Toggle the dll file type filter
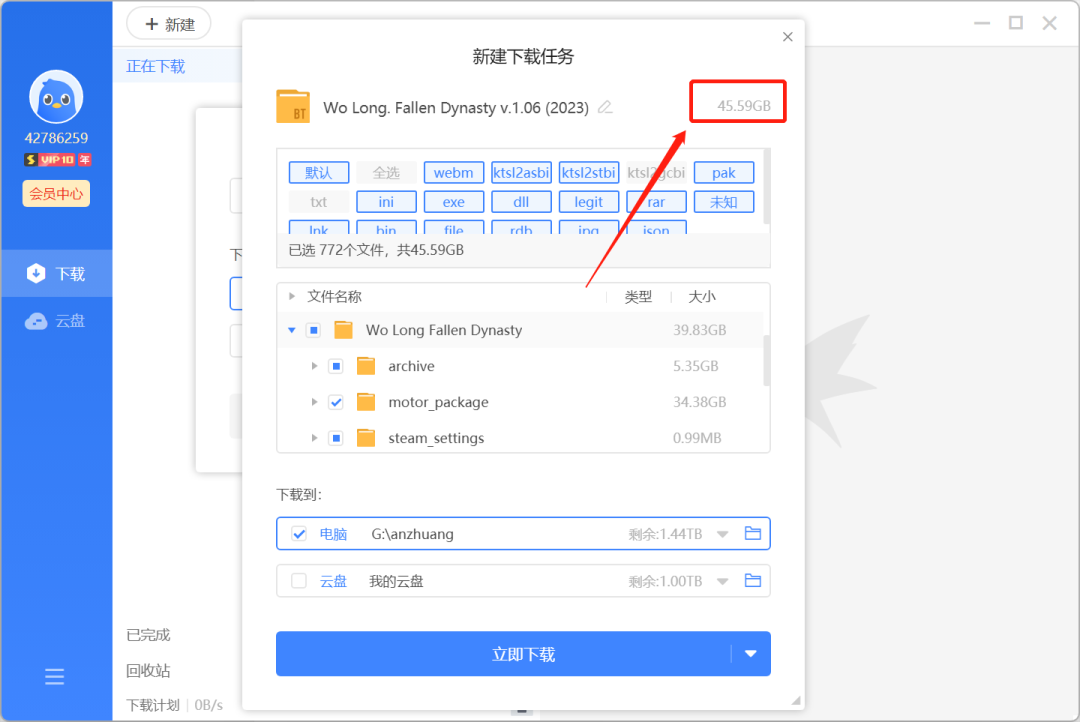 521,202
